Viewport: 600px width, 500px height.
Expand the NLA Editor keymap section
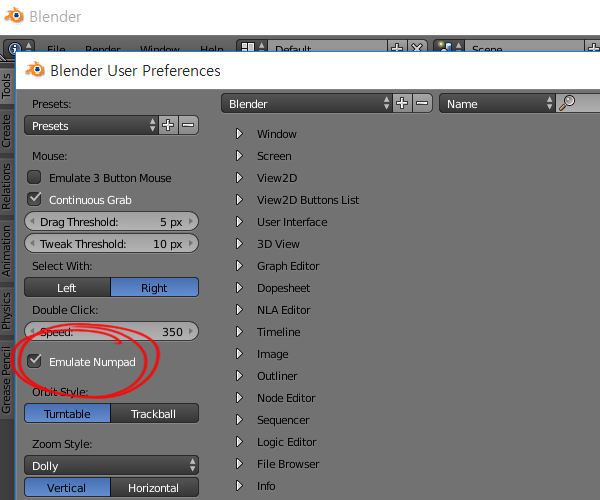[240, 309]
